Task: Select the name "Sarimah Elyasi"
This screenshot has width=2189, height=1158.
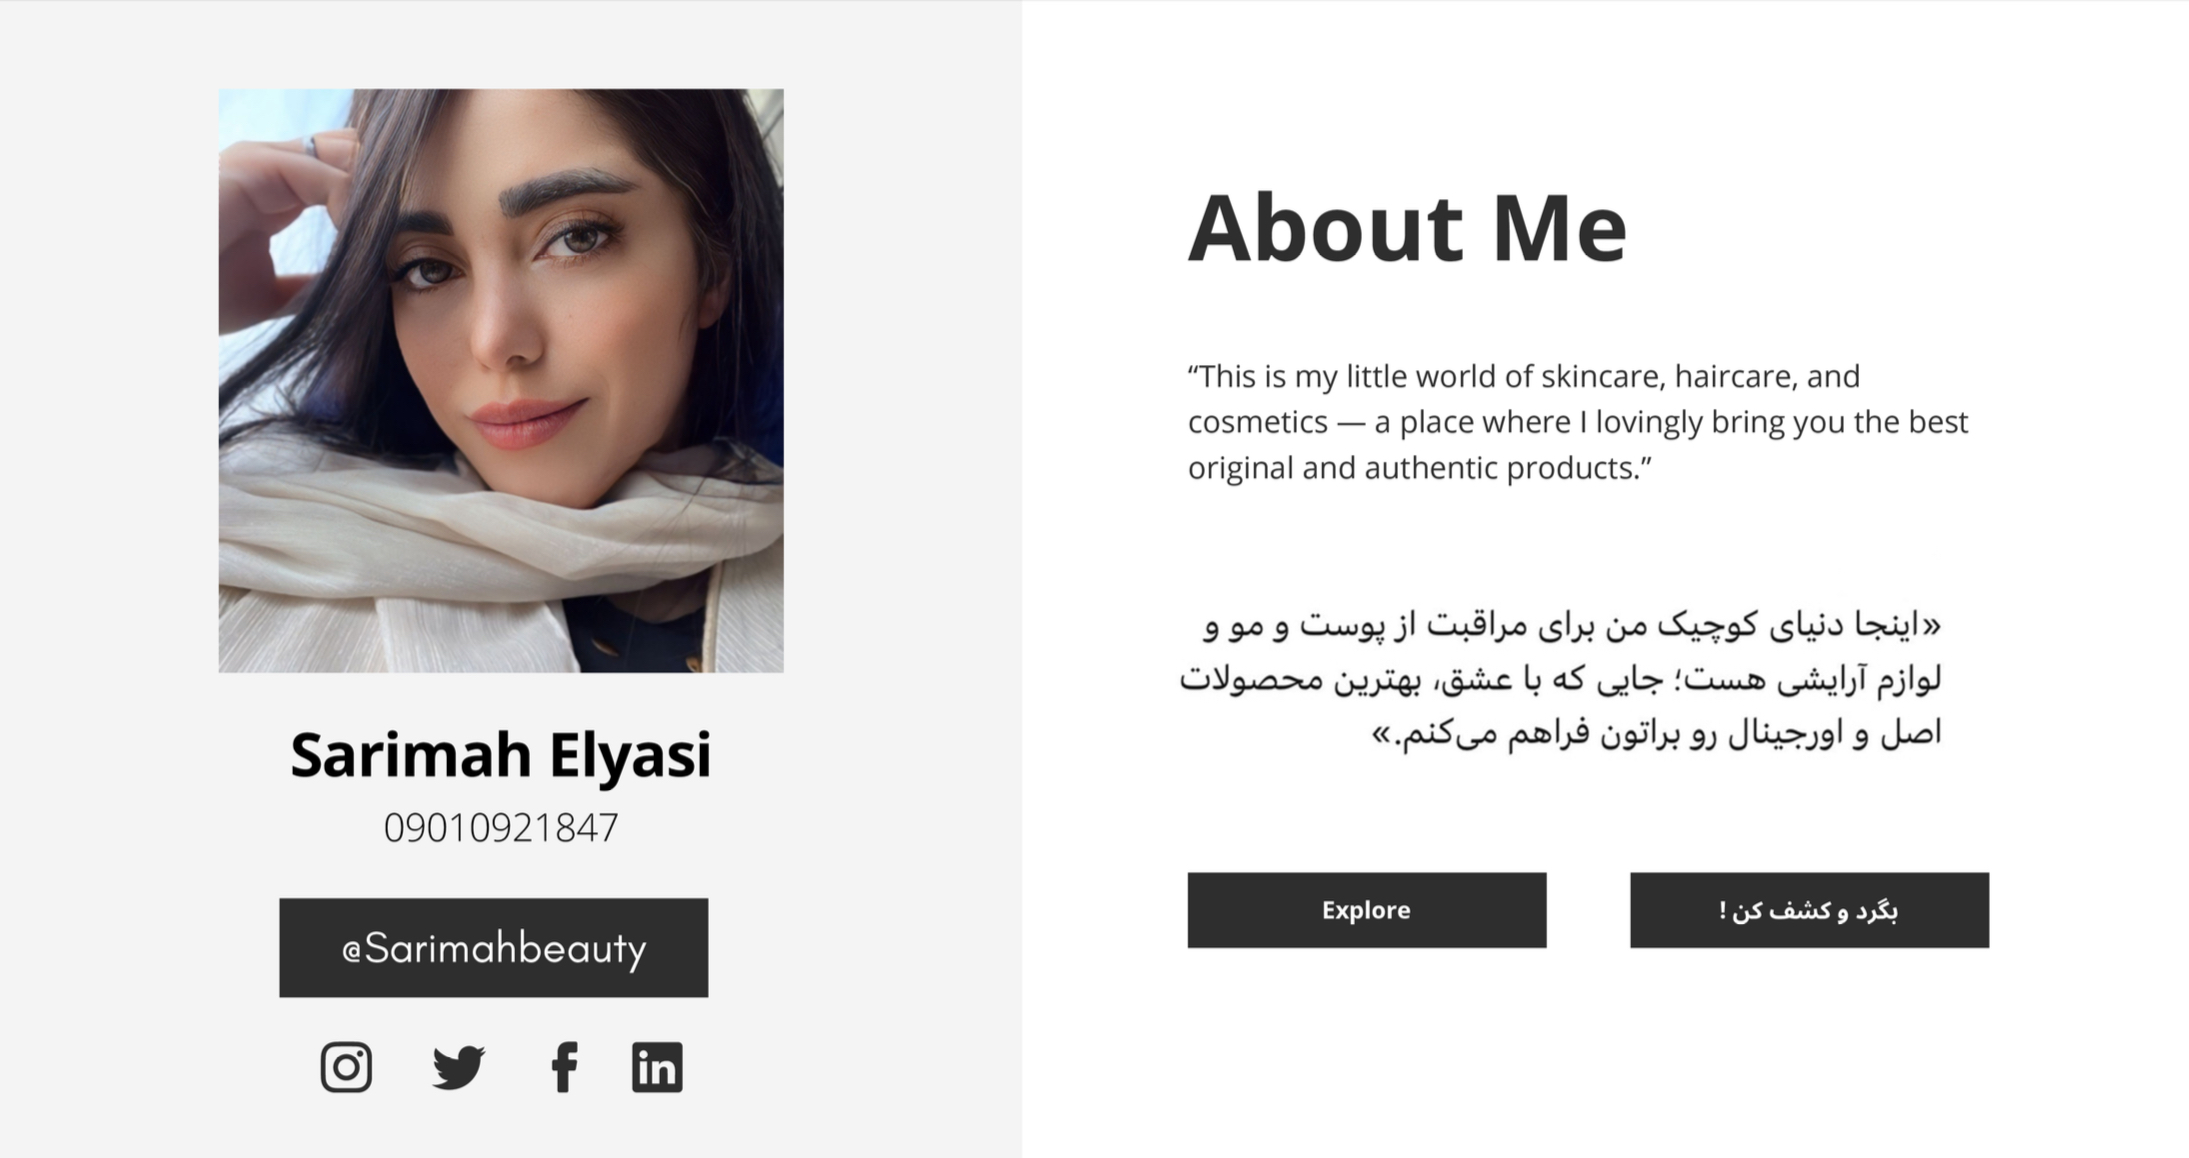Action: tap(500, 754)
